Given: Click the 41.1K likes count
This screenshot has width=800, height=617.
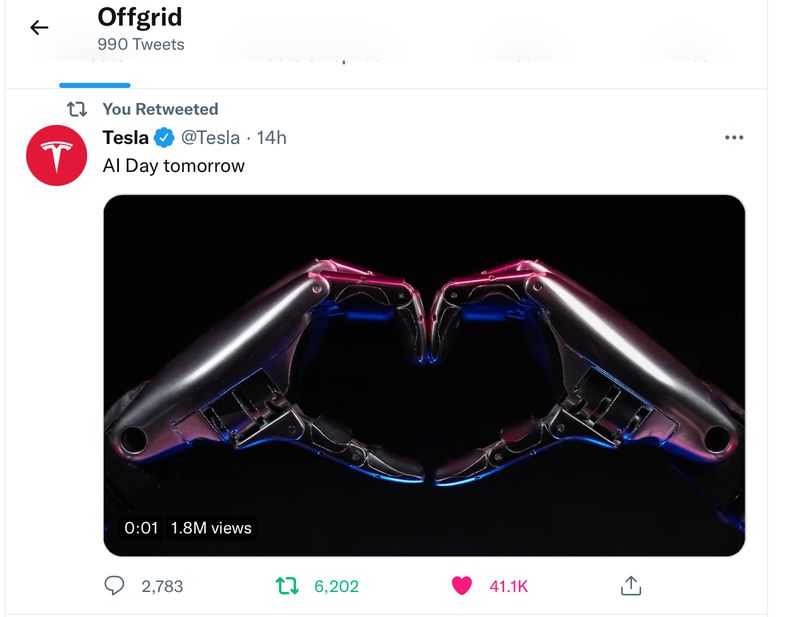Looking at the screenshot, I should [x=508, y=587].
